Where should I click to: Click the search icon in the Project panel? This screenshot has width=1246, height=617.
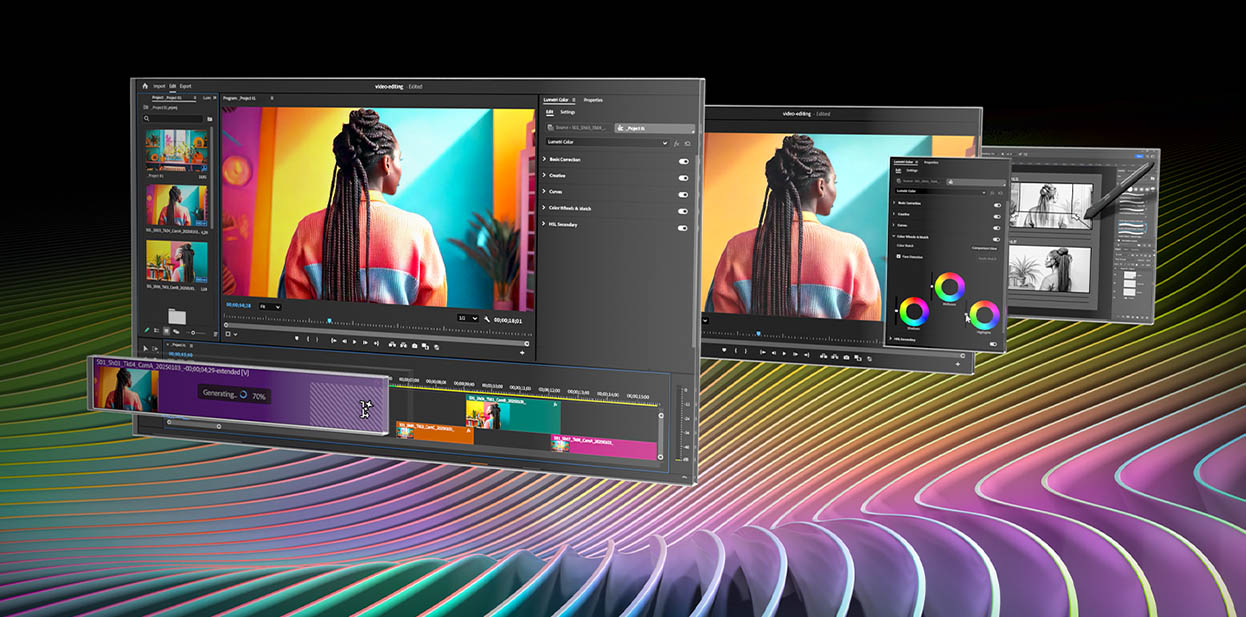145,118
